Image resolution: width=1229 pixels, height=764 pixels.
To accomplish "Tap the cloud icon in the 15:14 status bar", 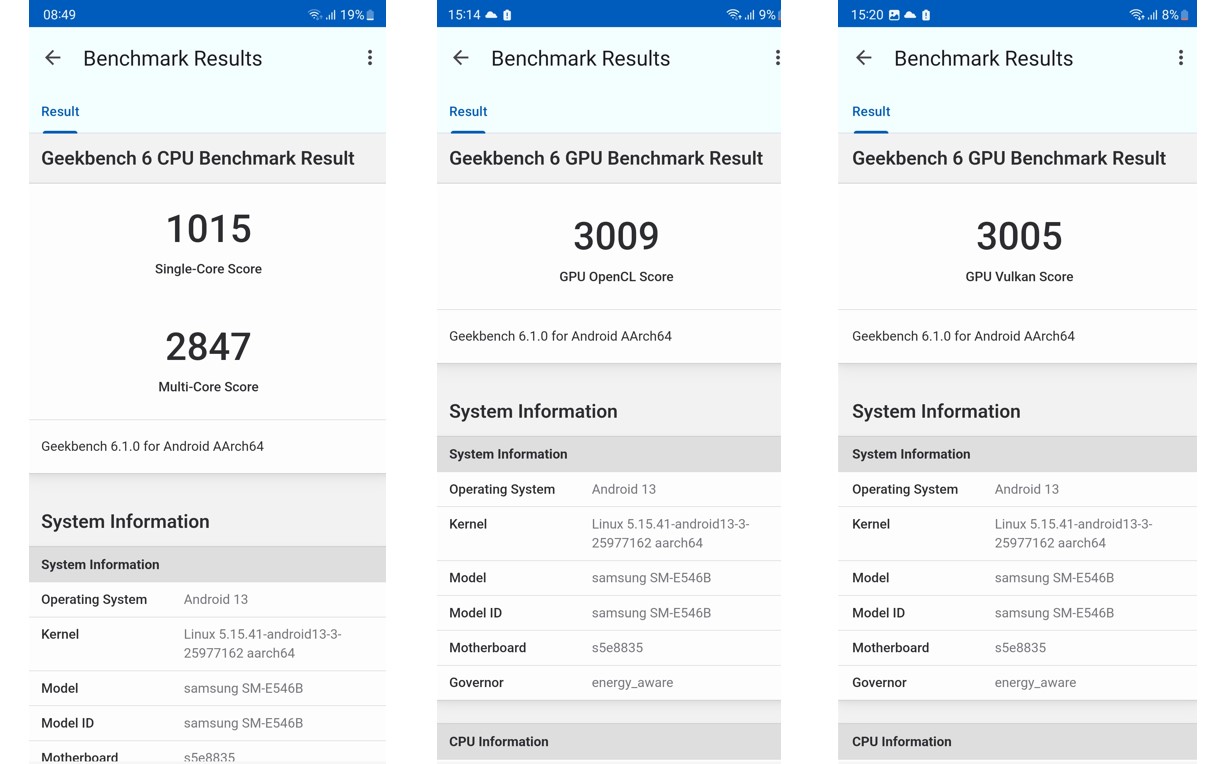I will click(x=491, y=15).
